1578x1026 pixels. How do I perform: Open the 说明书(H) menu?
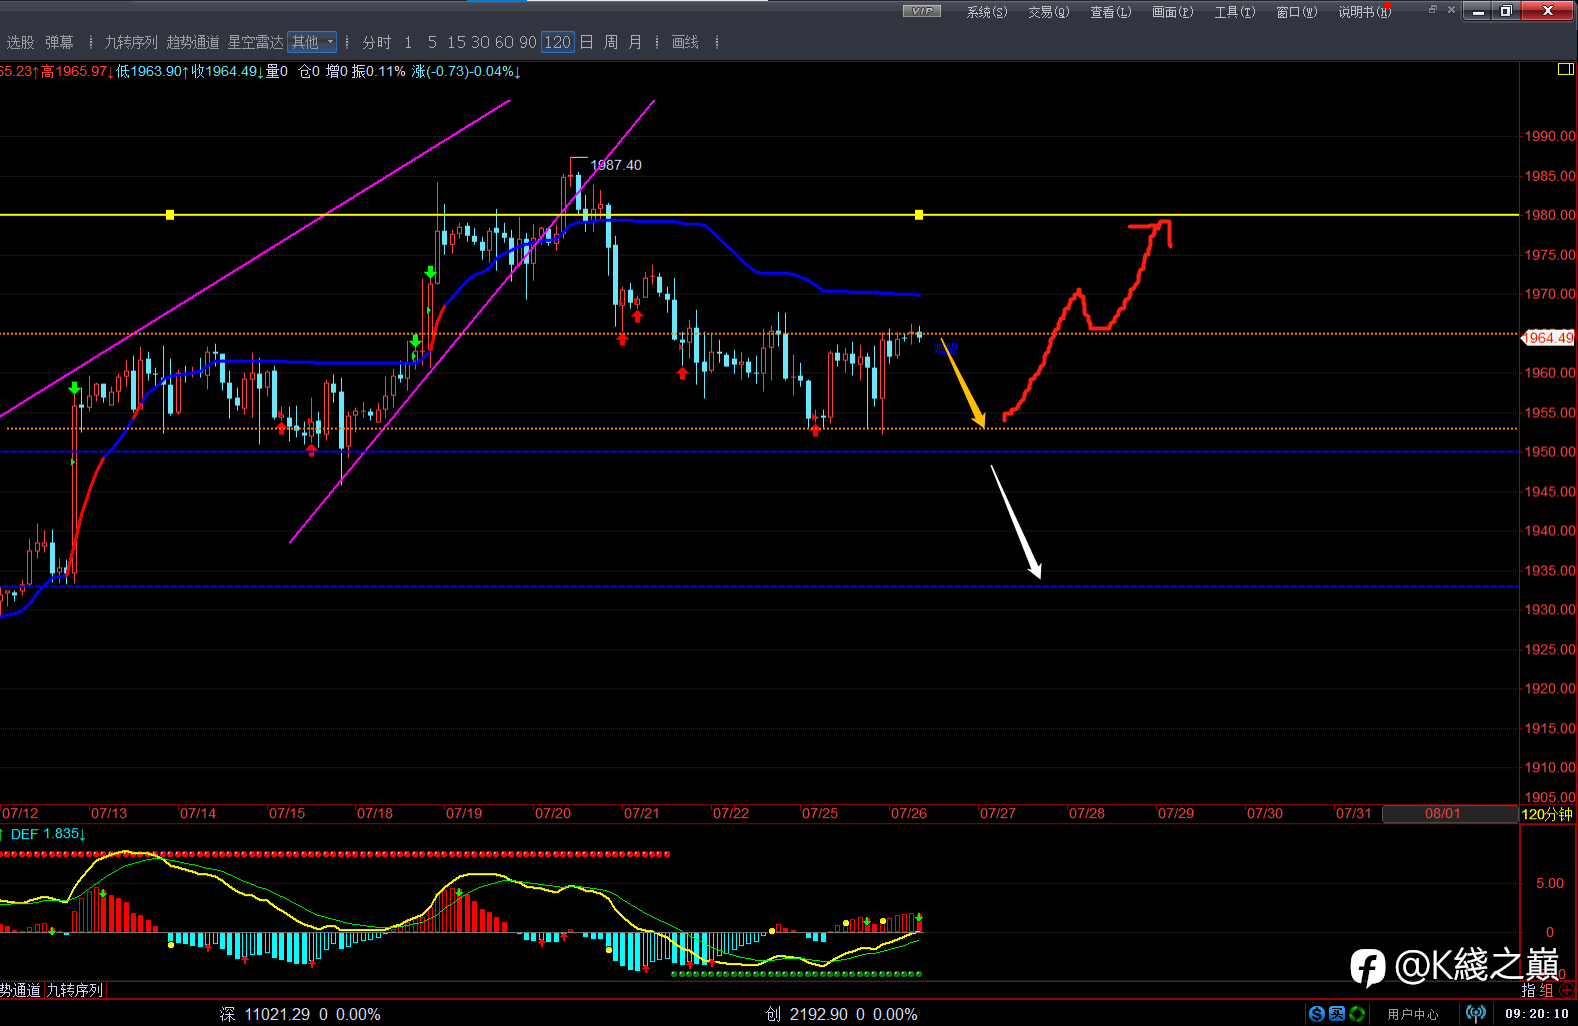pos(1365,12)
